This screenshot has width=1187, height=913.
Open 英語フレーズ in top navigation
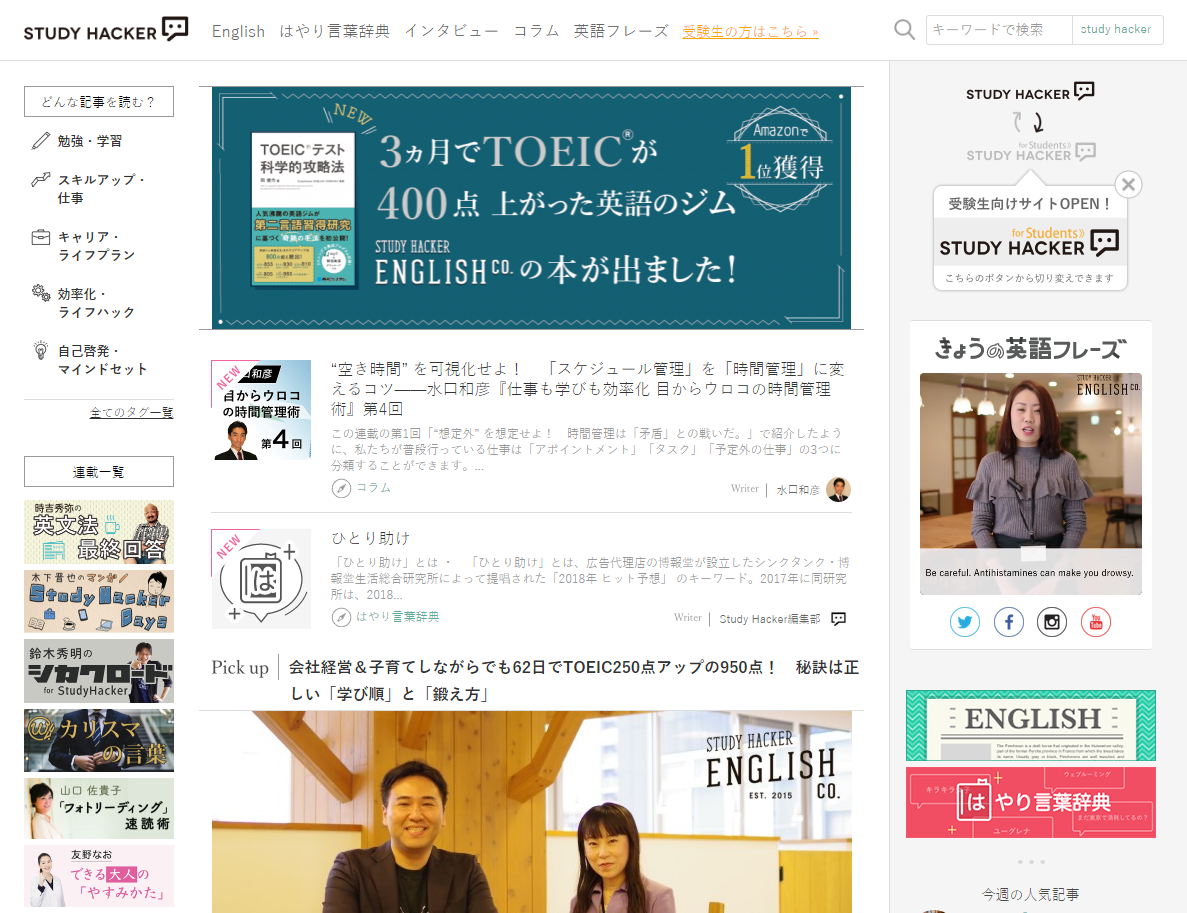[621, 31]
